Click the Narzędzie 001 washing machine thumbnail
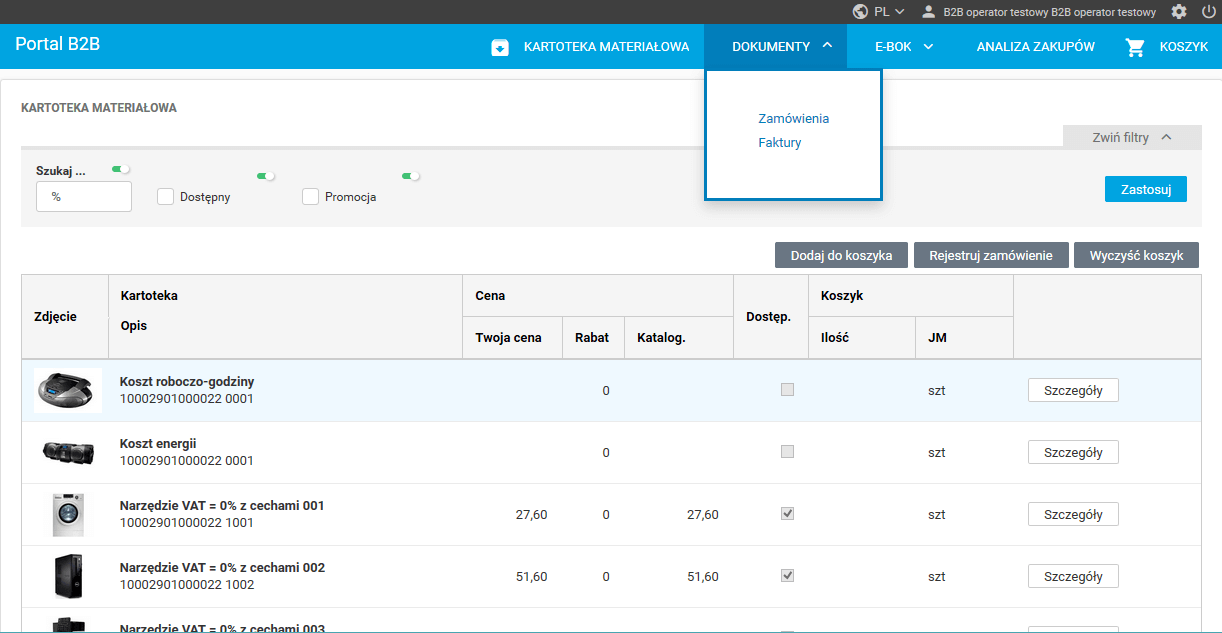Screen dimensions: 1222x633 tap(68, 515)
